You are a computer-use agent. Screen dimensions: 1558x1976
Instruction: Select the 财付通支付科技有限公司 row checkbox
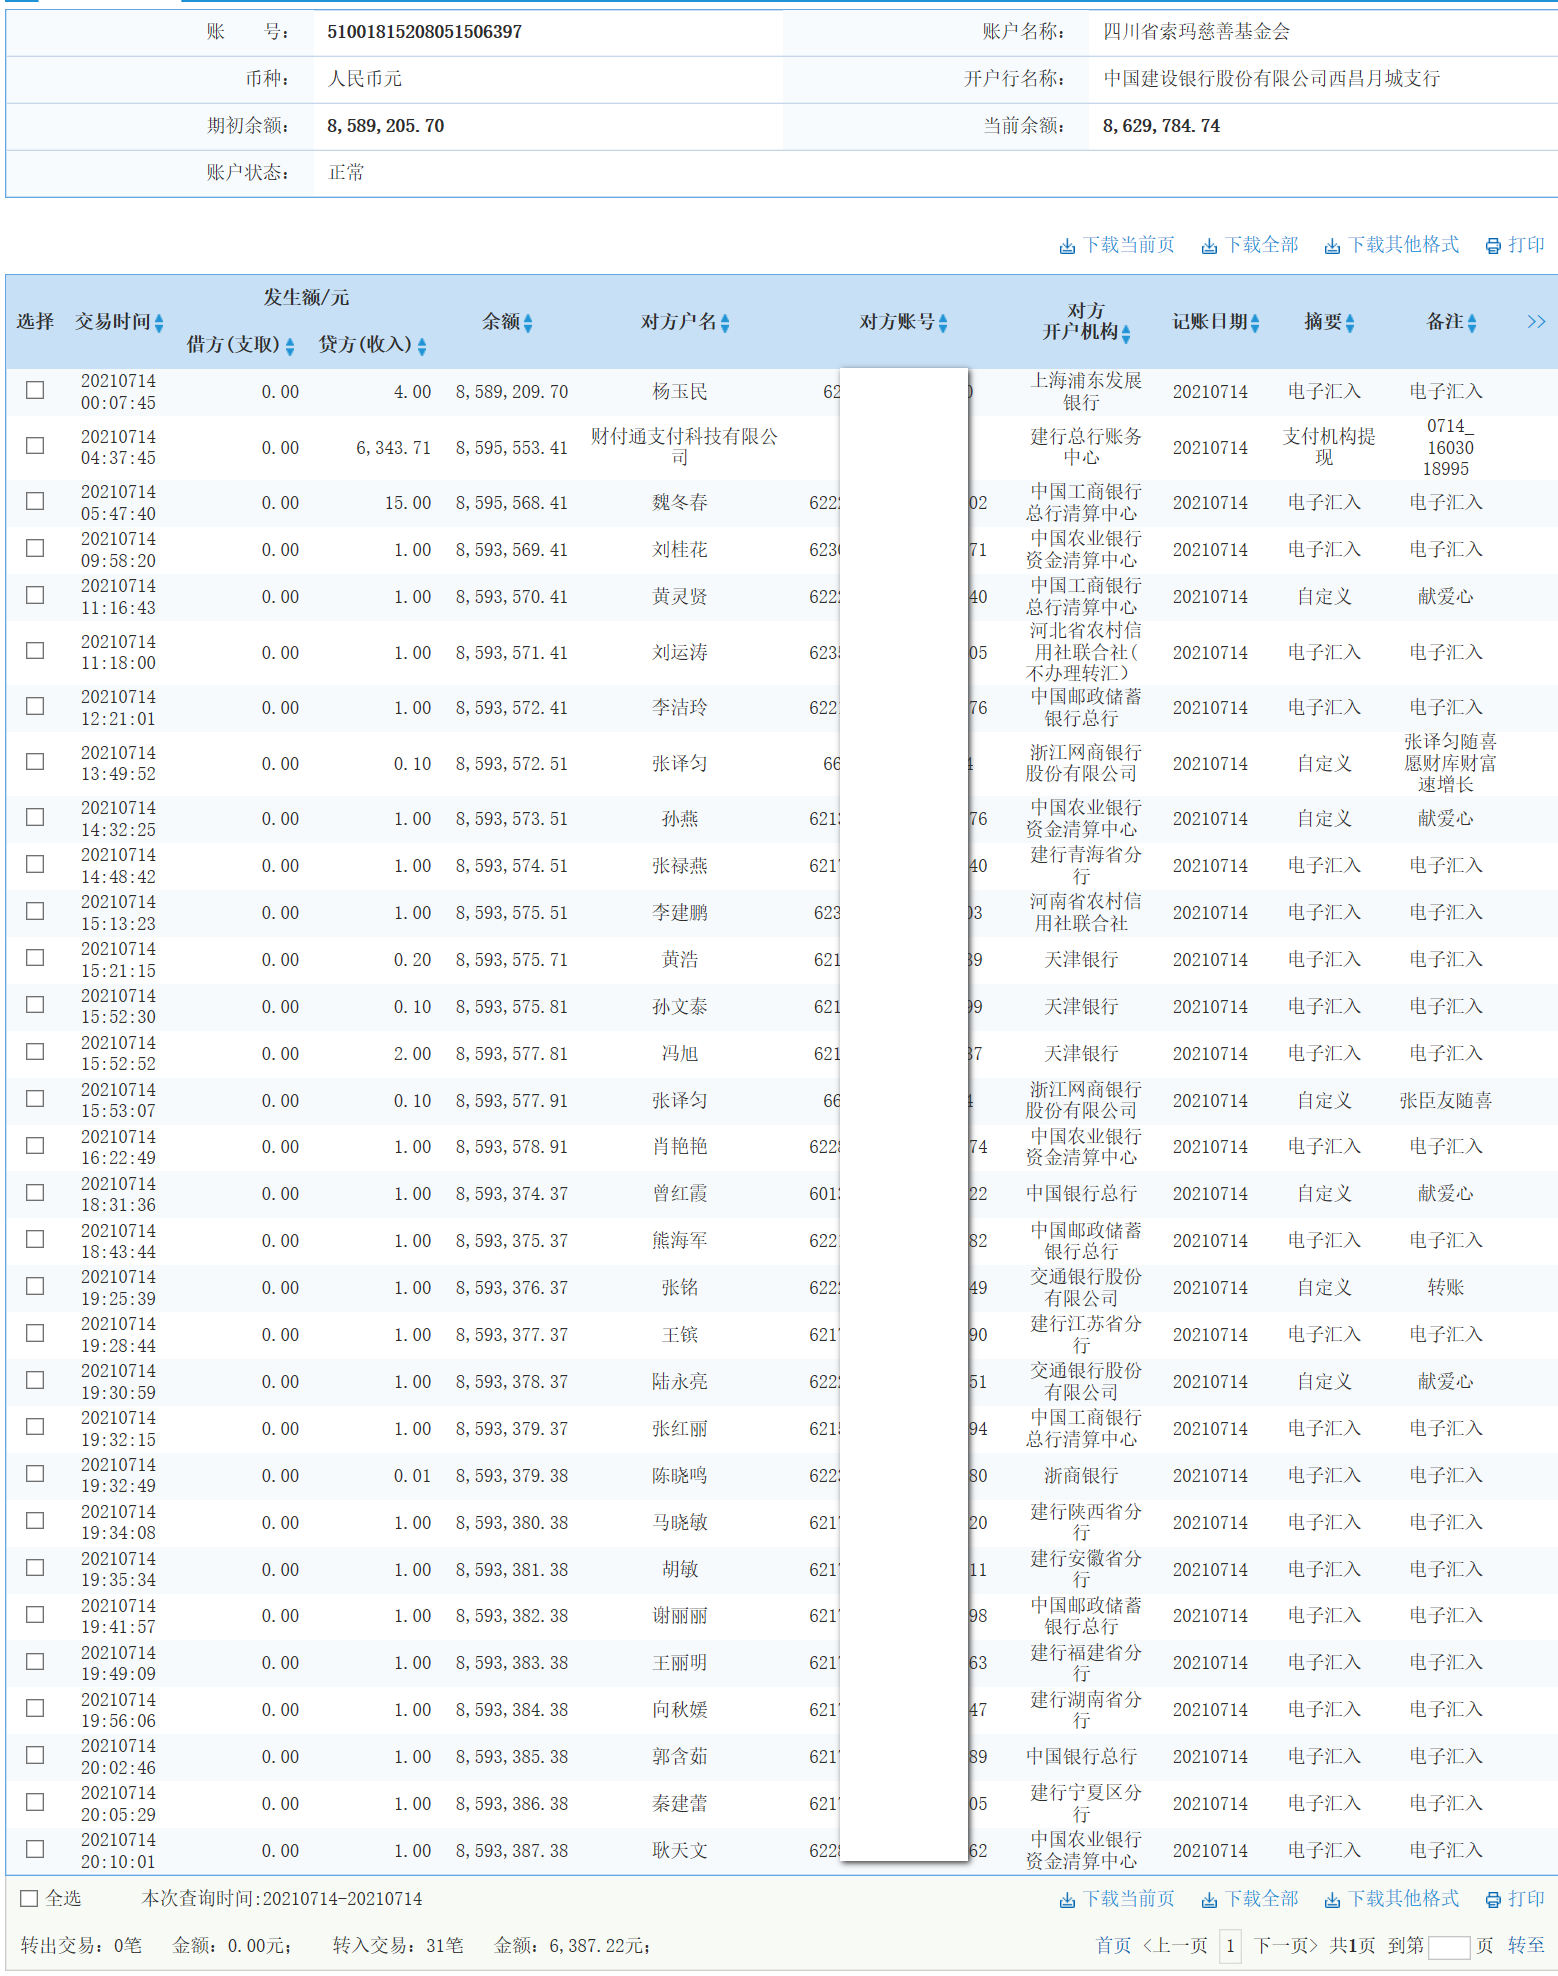coord(35,446)
